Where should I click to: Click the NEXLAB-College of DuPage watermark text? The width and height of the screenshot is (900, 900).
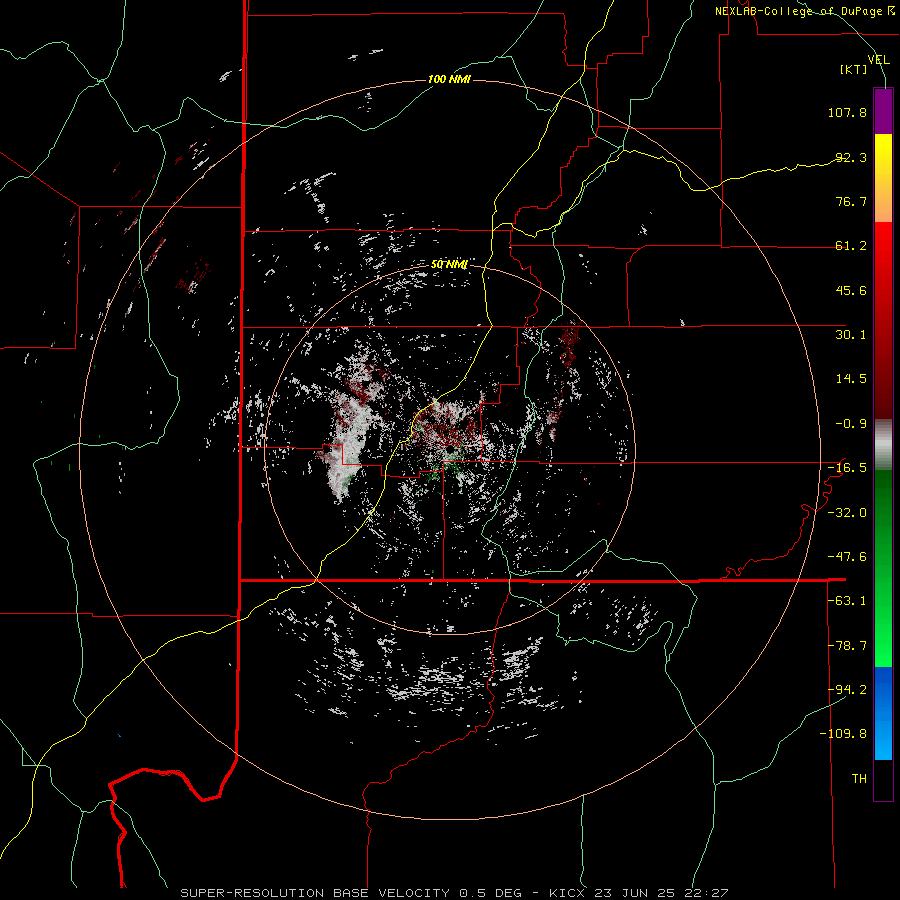(x=805, y=11)
